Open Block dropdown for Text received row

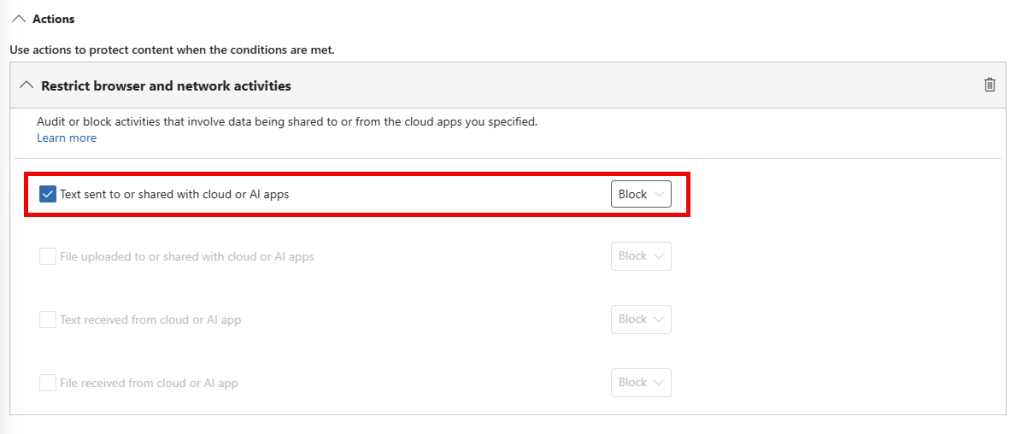(x=641, y=320)
